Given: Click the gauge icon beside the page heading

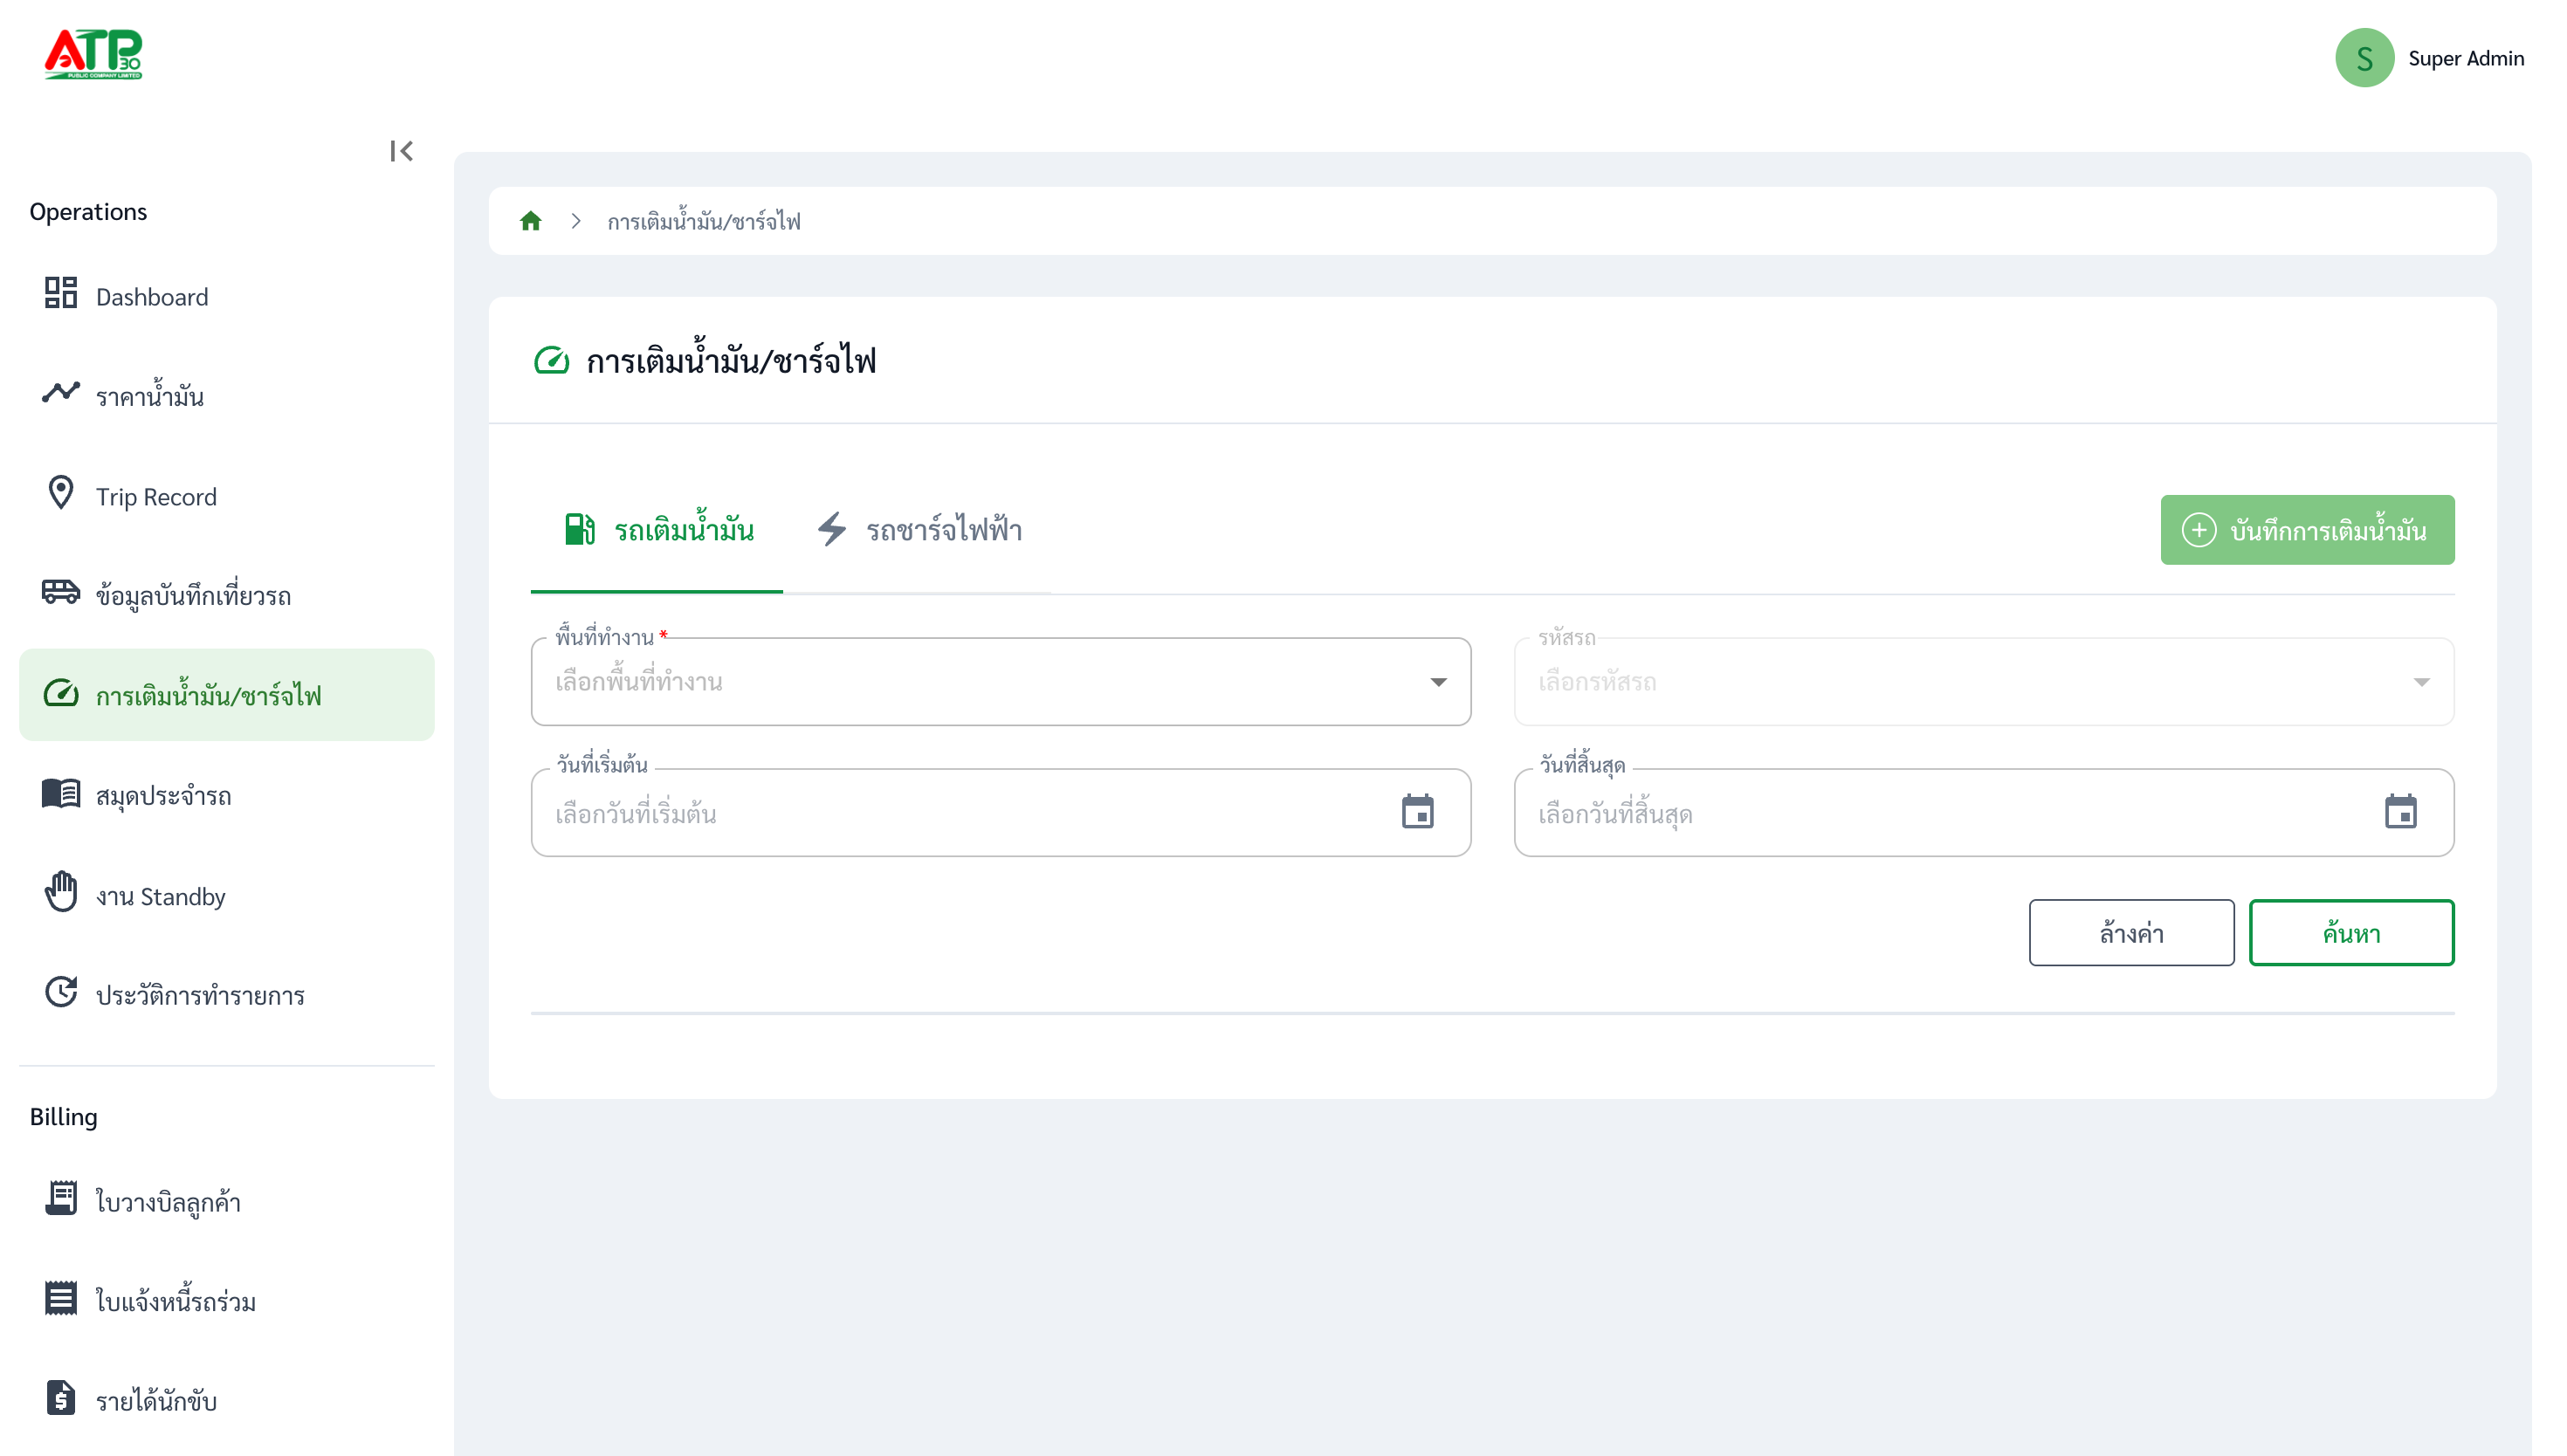Looking at the screenshot, I should click(551, 360).
